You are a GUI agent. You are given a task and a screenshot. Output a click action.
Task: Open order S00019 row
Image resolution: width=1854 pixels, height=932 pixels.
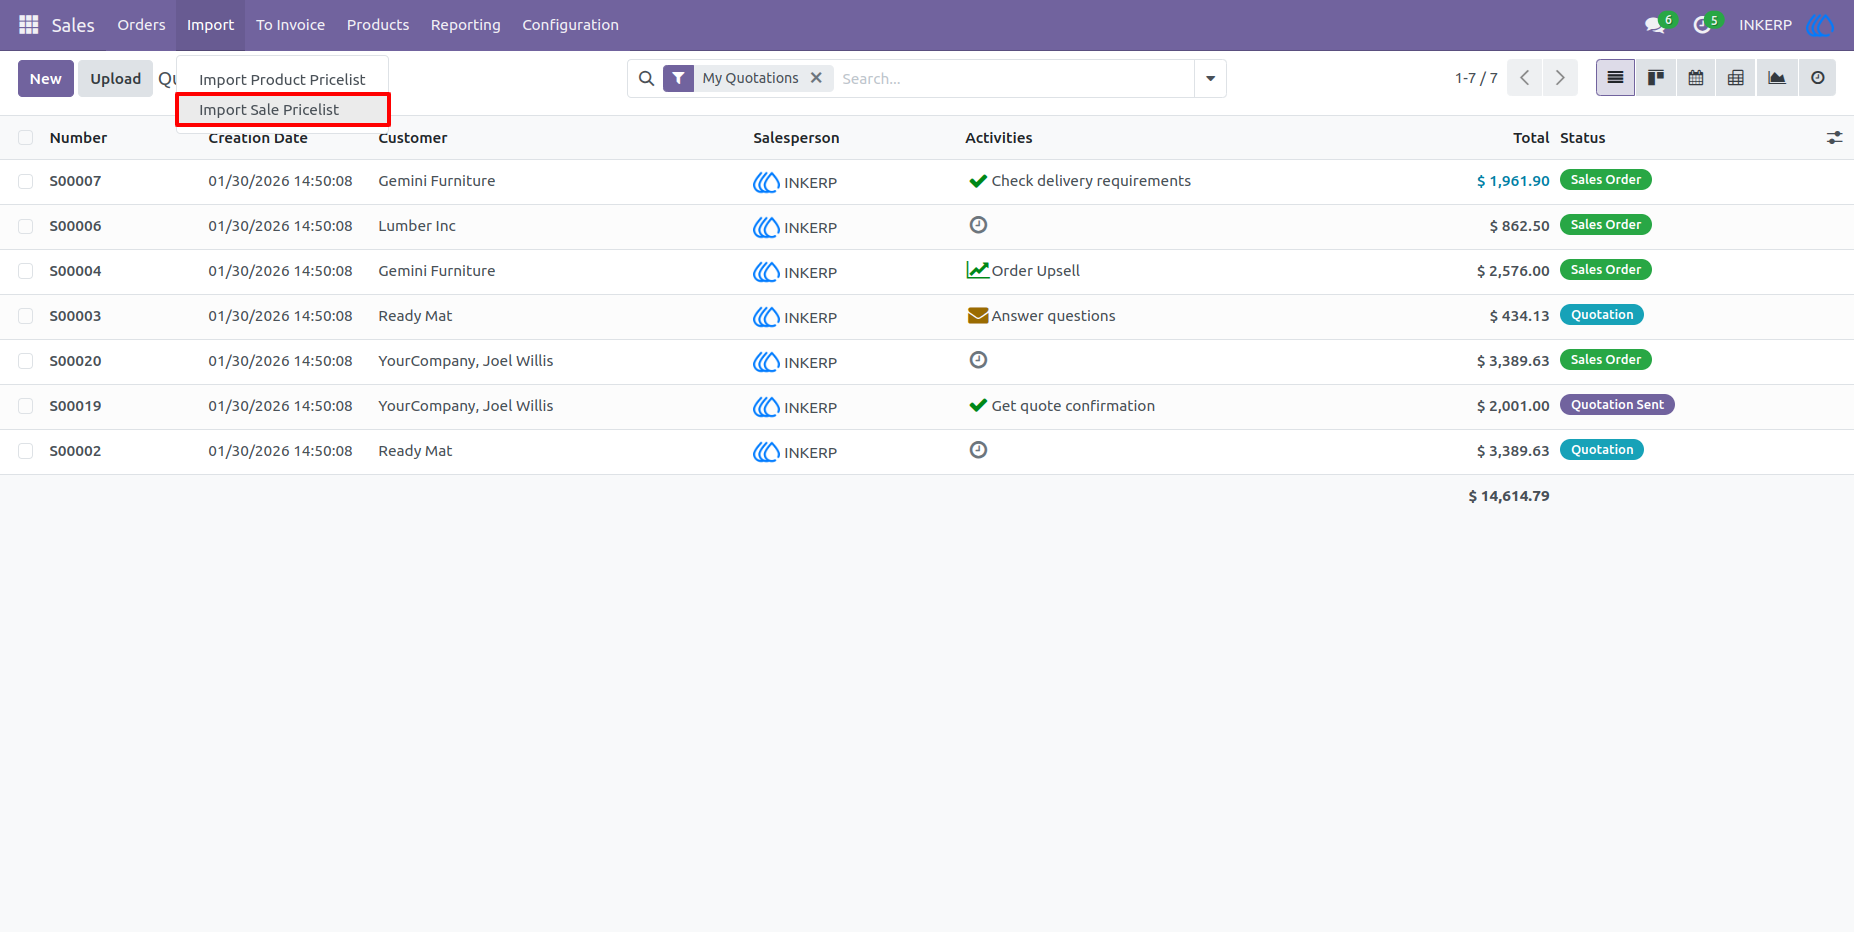927,406
